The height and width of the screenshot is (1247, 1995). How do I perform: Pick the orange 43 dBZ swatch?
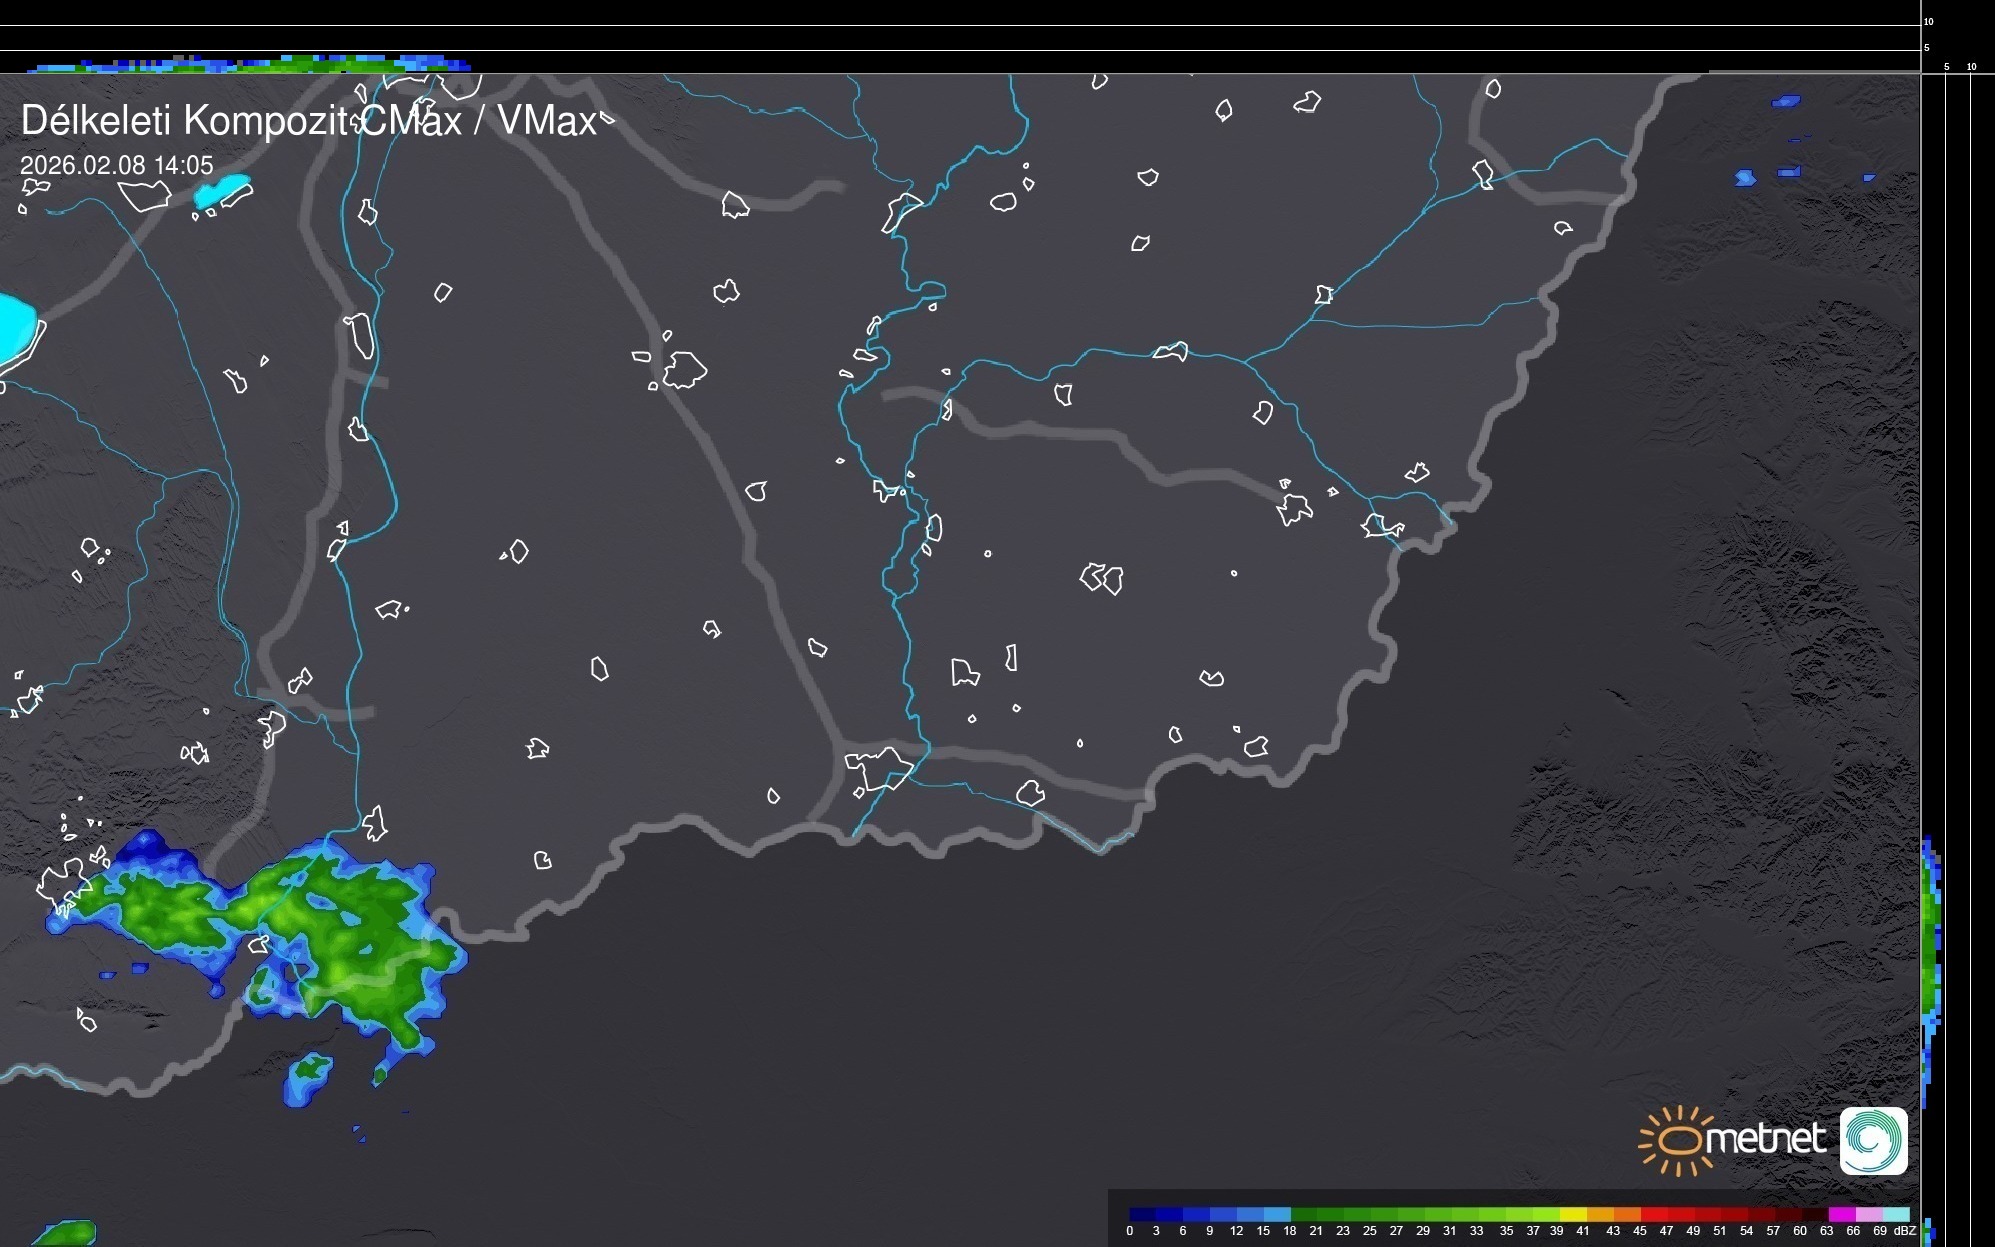coord(1626,1214)
